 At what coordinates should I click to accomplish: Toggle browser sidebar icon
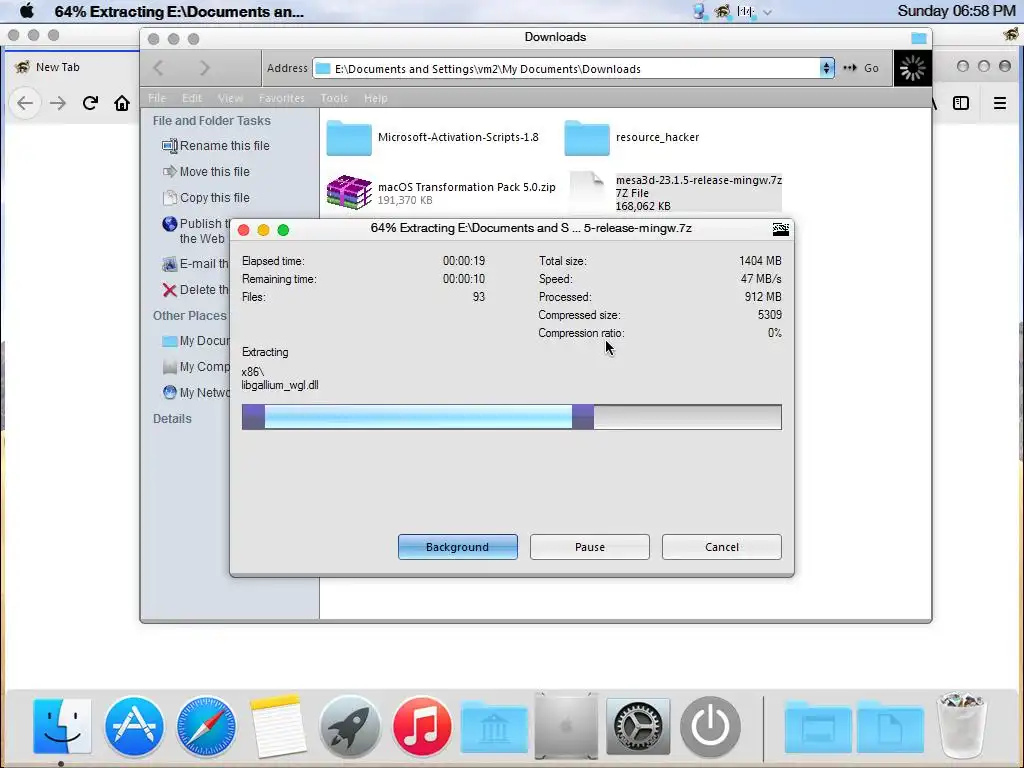click(961, 103)
